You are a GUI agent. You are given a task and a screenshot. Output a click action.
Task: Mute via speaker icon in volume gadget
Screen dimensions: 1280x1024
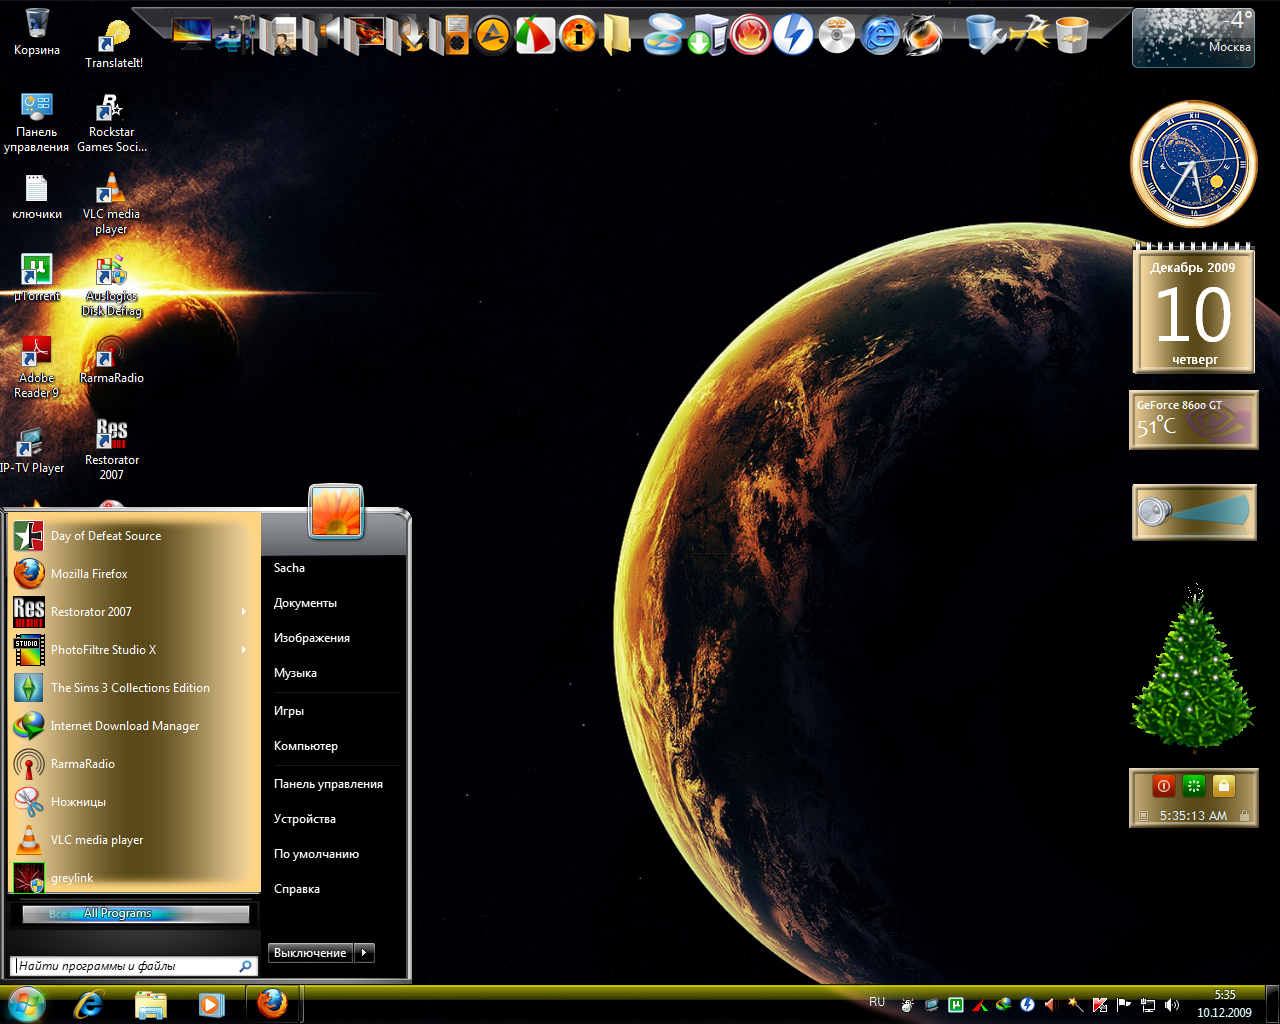coord(1153,512)
